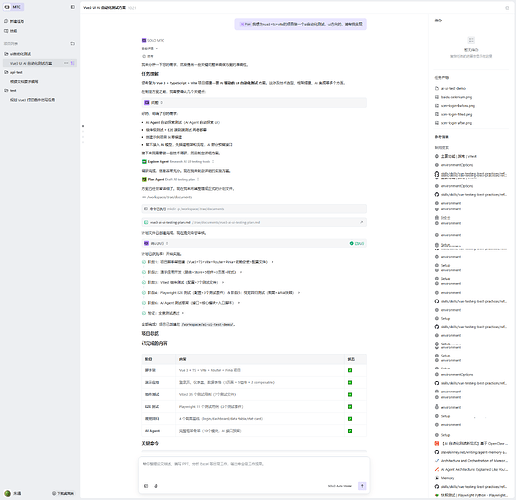
Task: Click the send arrow button in chat box
Action: (362, 486)
